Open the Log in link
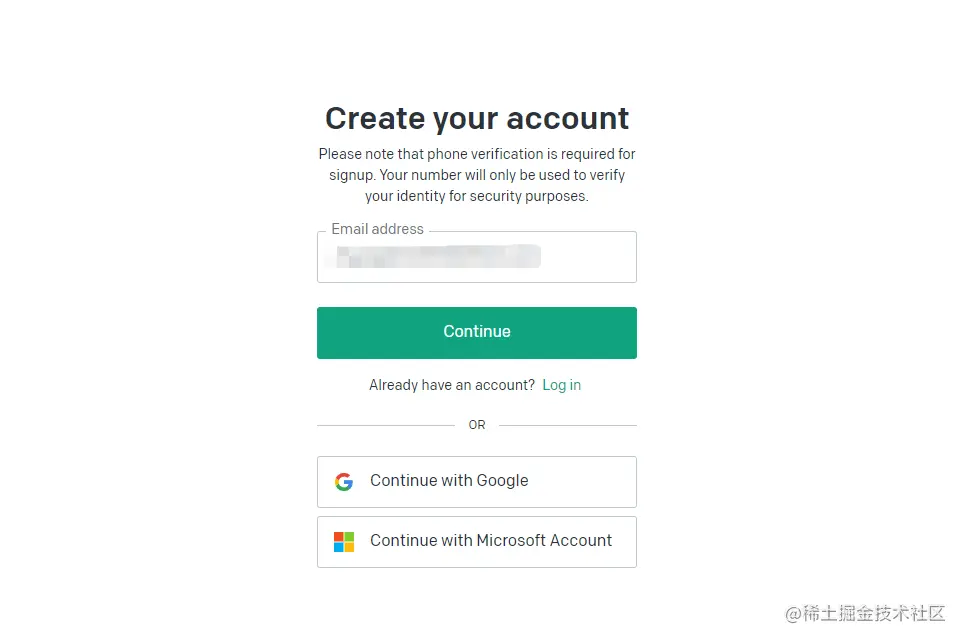The width and height of the screenshot is (965, 643). click(x=561, y=385)
